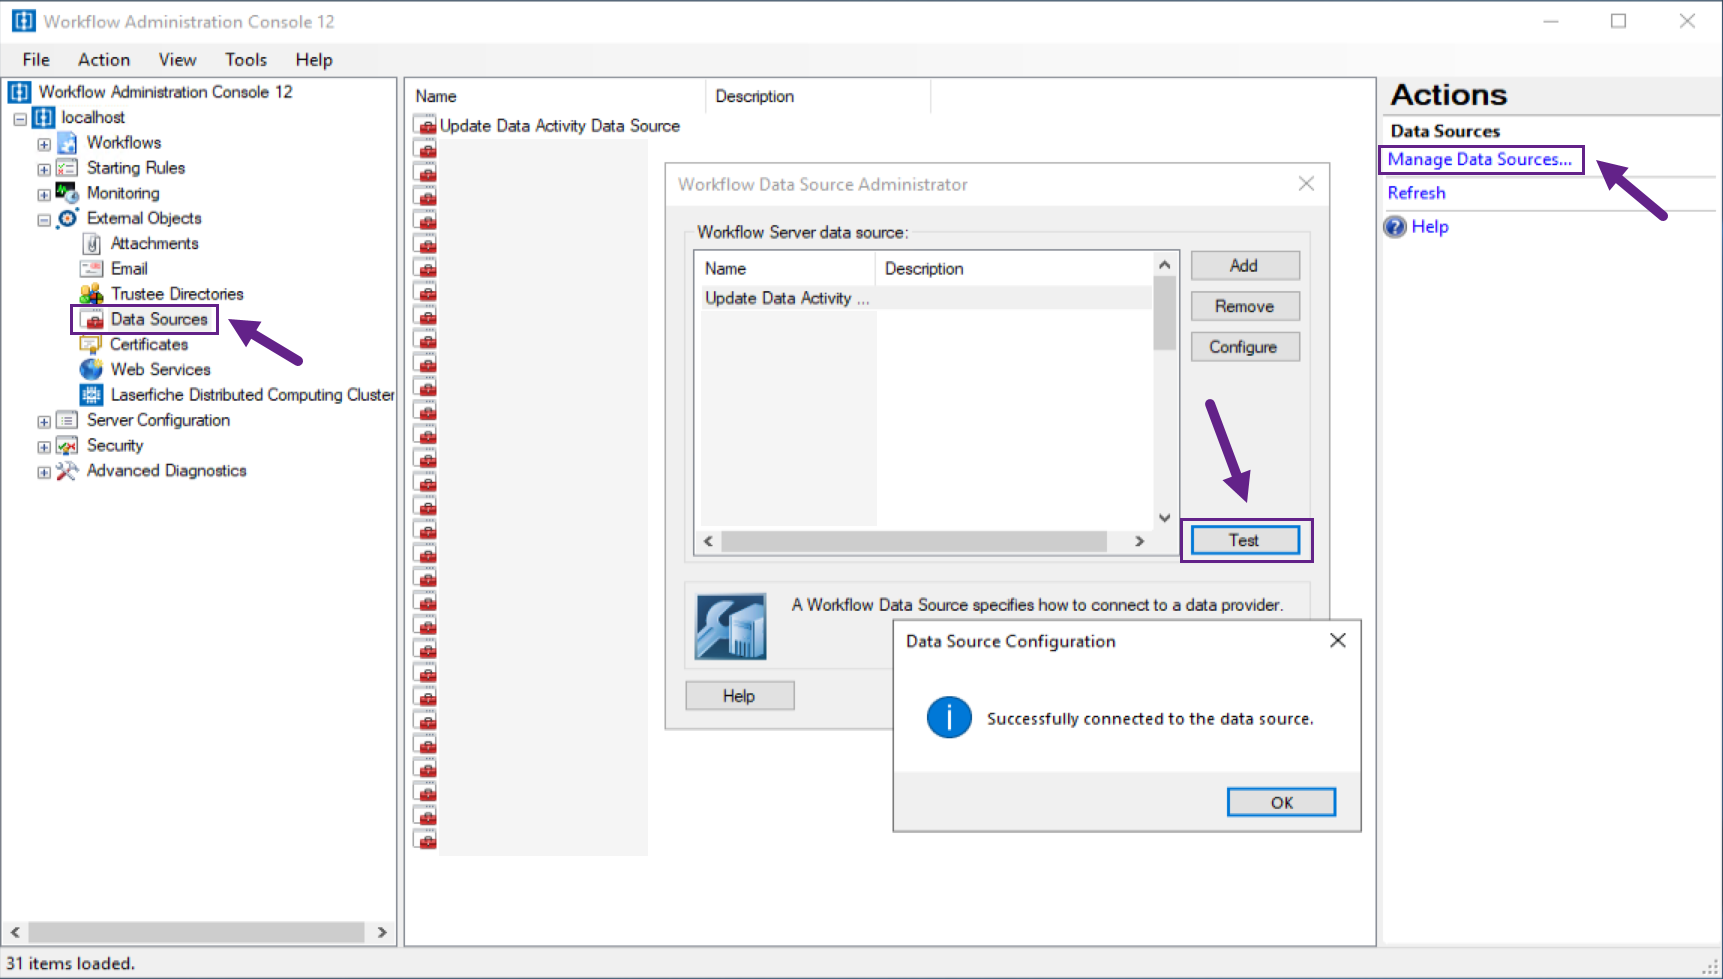Click the Server Configuration node icon
Viewport: 1723px width, 979px height.
coord(67,421)
